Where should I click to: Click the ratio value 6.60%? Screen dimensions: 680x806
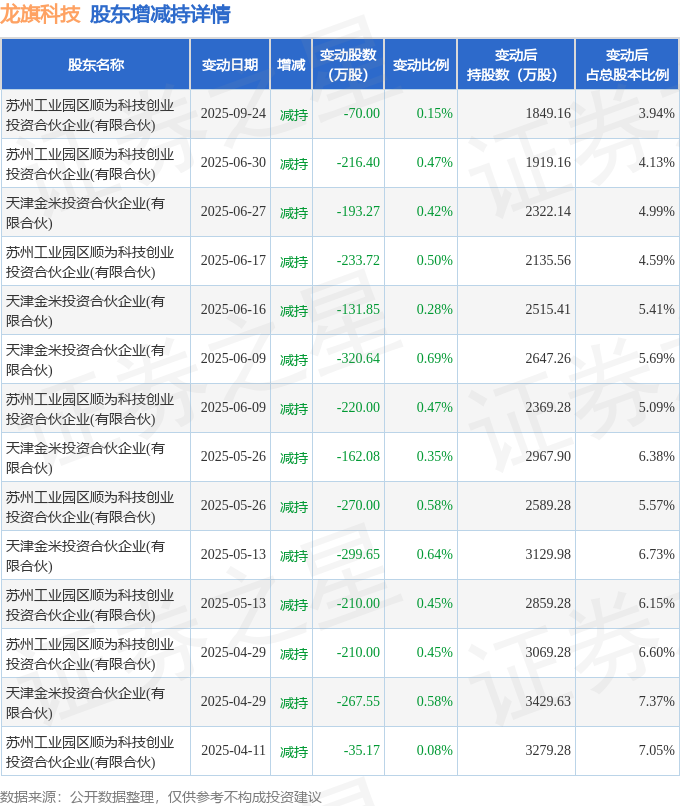[x=656, y=652]
